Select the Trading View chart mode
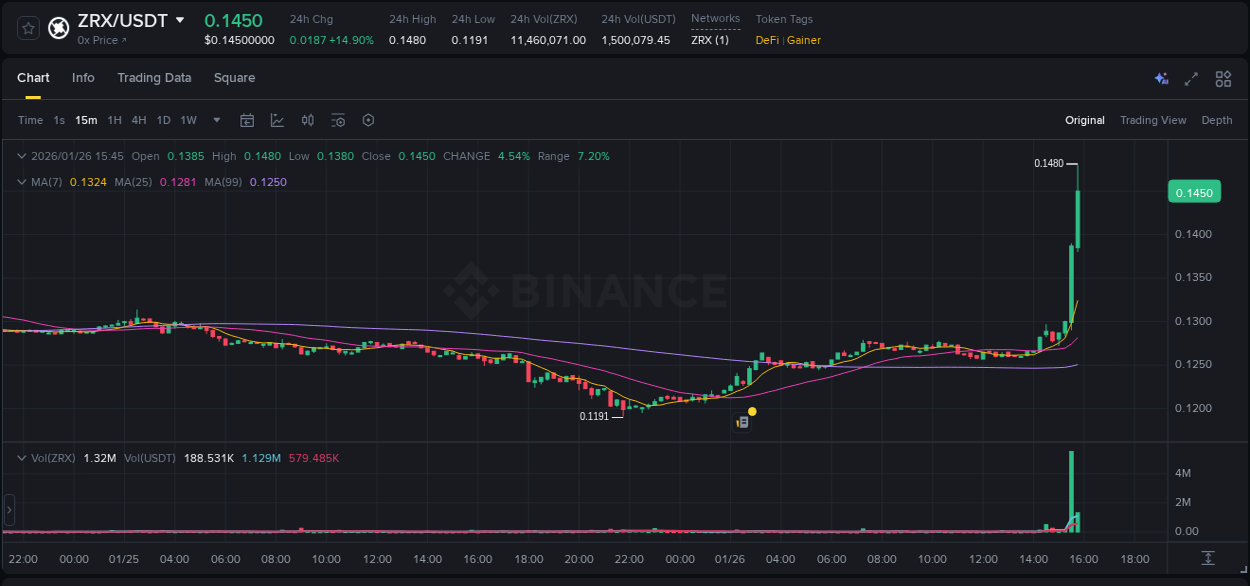The image size is (1250, 586). point(1153,120)
